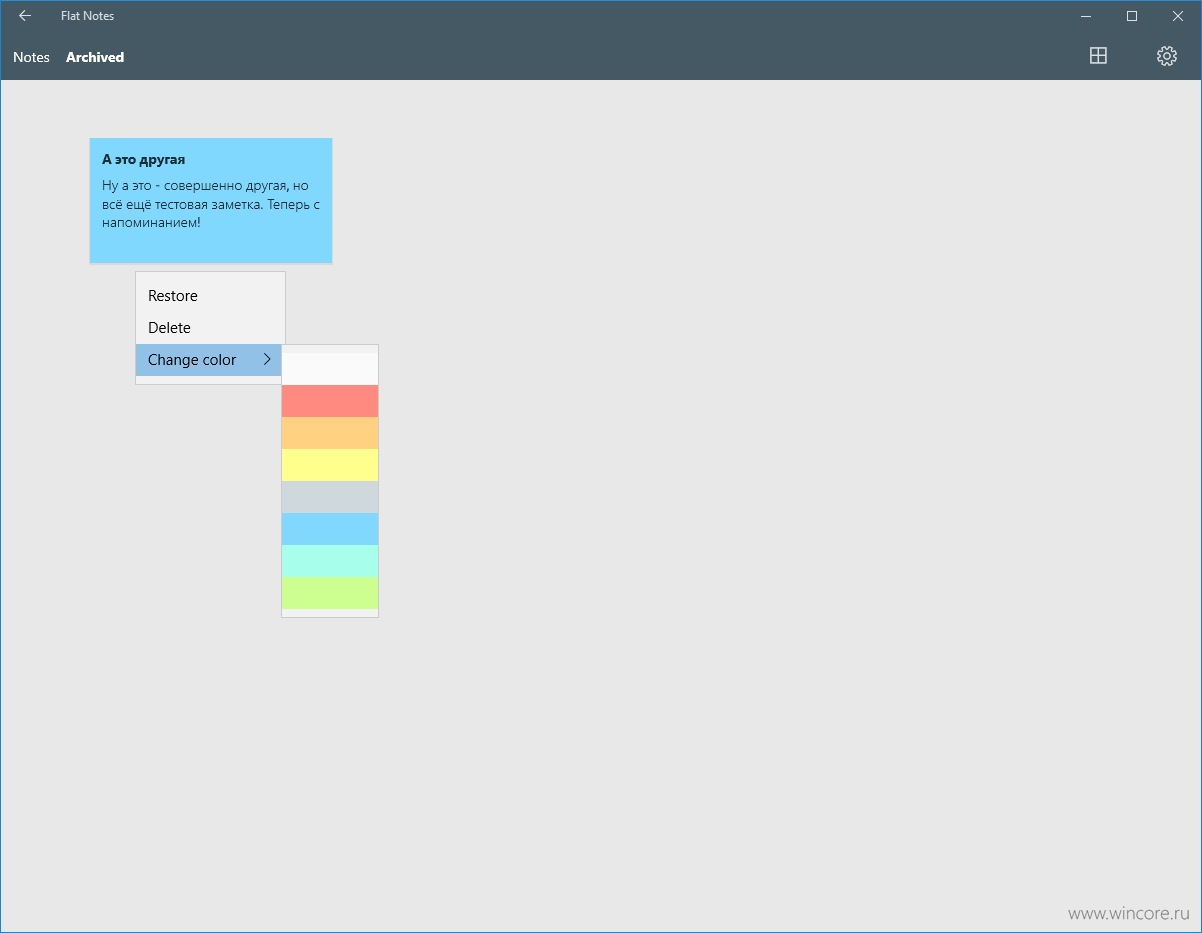Pick the teal color swatch

[330, 561]
